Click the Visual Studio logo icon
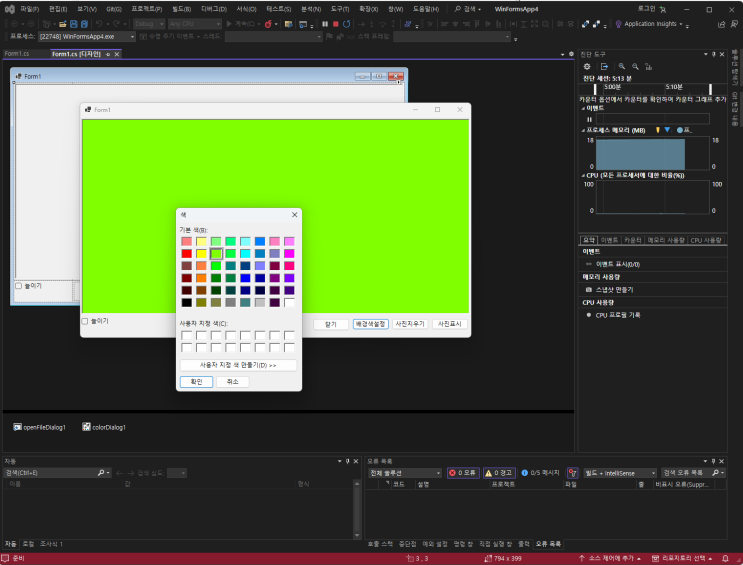The height and width of the screenshot is (565, 743). coord(9,9)
